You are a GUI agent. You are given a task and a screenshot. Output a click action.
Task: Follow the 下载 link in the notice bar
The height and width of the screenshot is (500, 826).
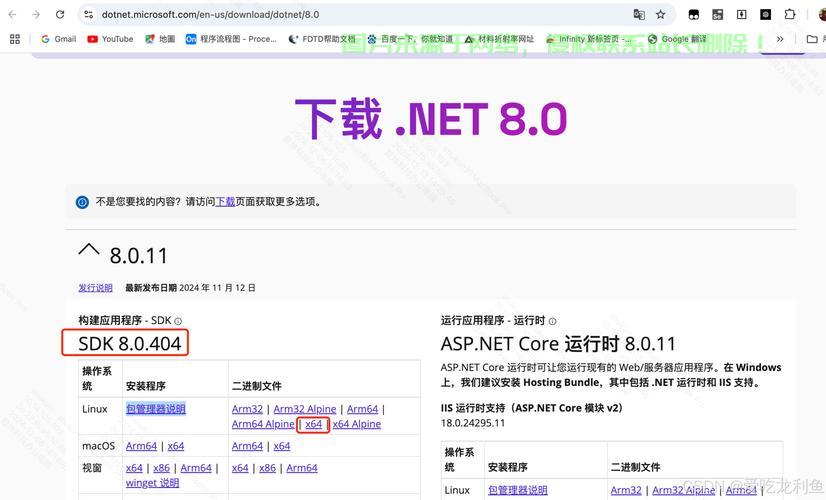coord(225,202)
